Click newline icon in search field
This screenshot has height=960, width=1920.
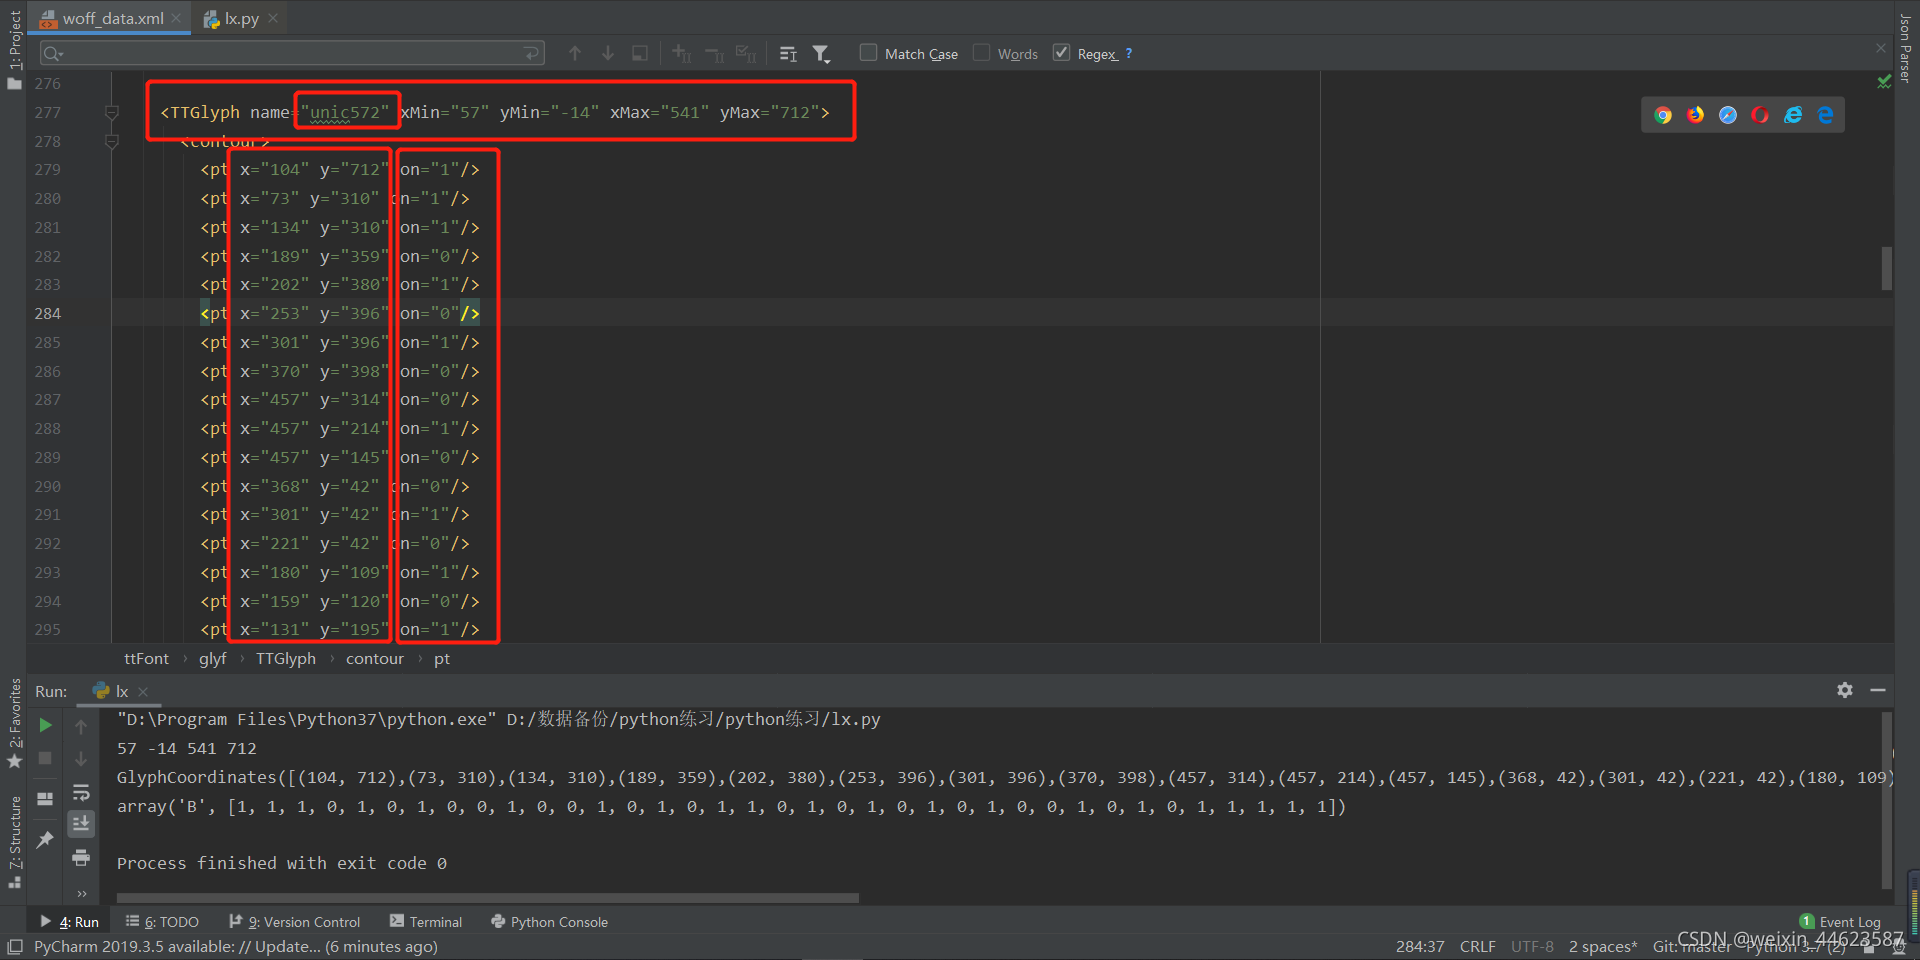[531, 52]
